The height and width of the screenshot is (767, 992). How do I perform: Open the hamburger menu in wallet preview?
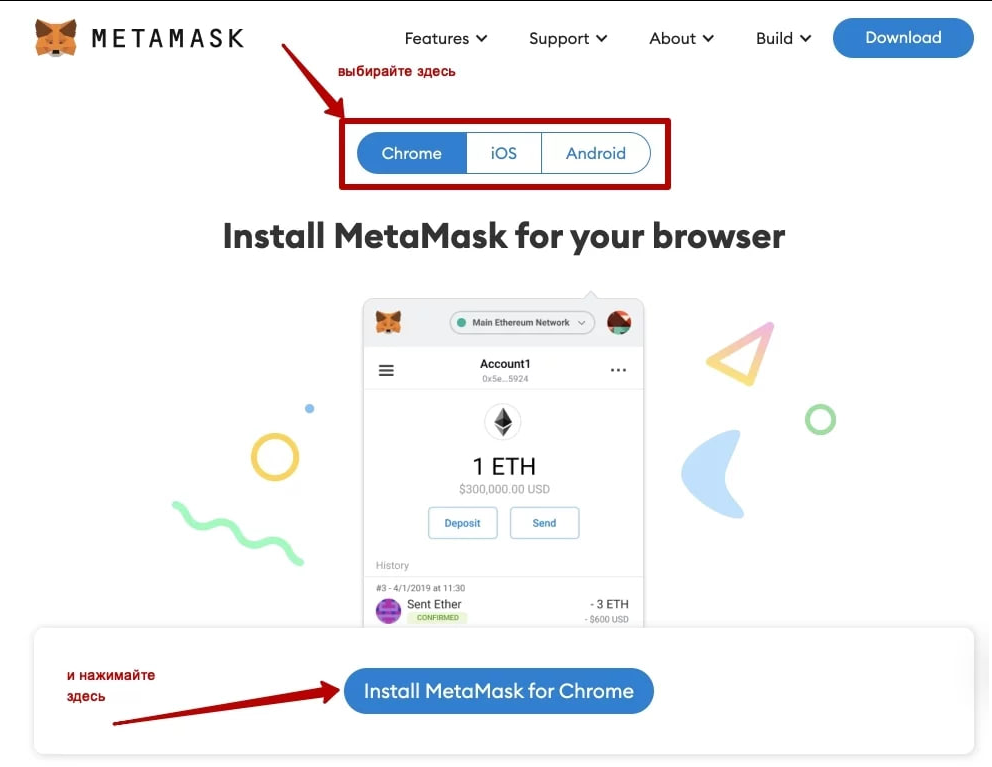[386, 370]
